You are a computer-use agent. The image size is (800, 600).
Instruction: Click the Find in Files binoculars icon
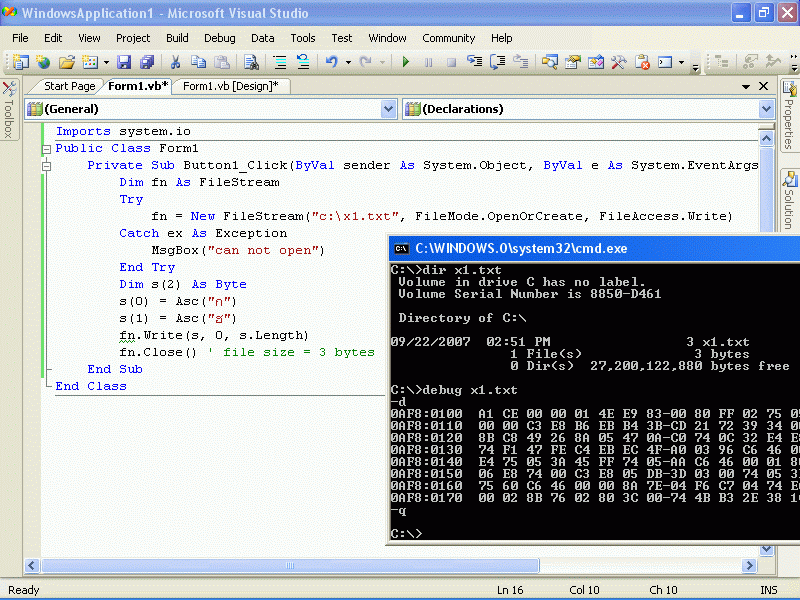point(251,62)
